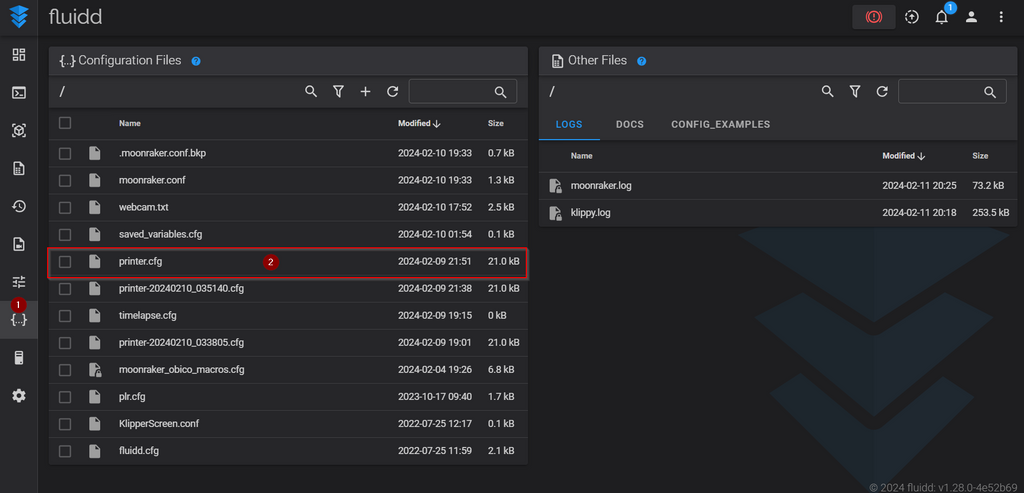
Task: Click the upload and print icon in header
Action: pyautogui.click(x=912, y=17)
